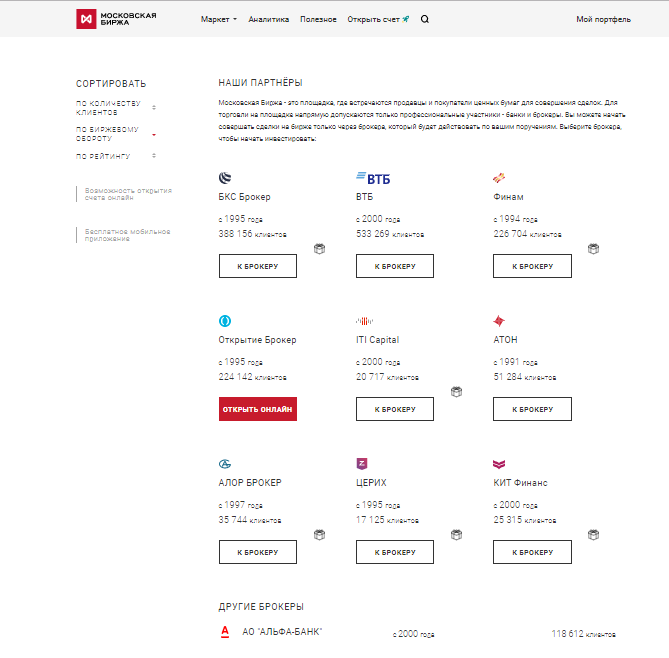Click the ЦЕРИХ logo icon

(x=362, y=463)
